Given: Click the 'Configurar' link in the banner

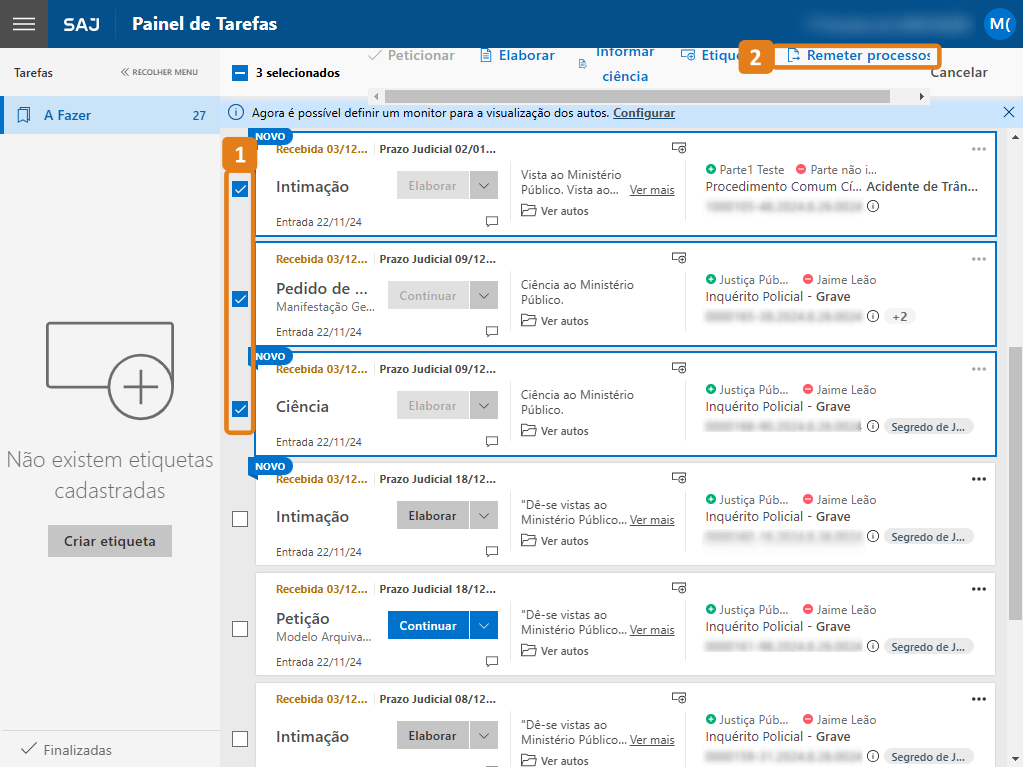Looking at the screenshot, I should [643, 113].
